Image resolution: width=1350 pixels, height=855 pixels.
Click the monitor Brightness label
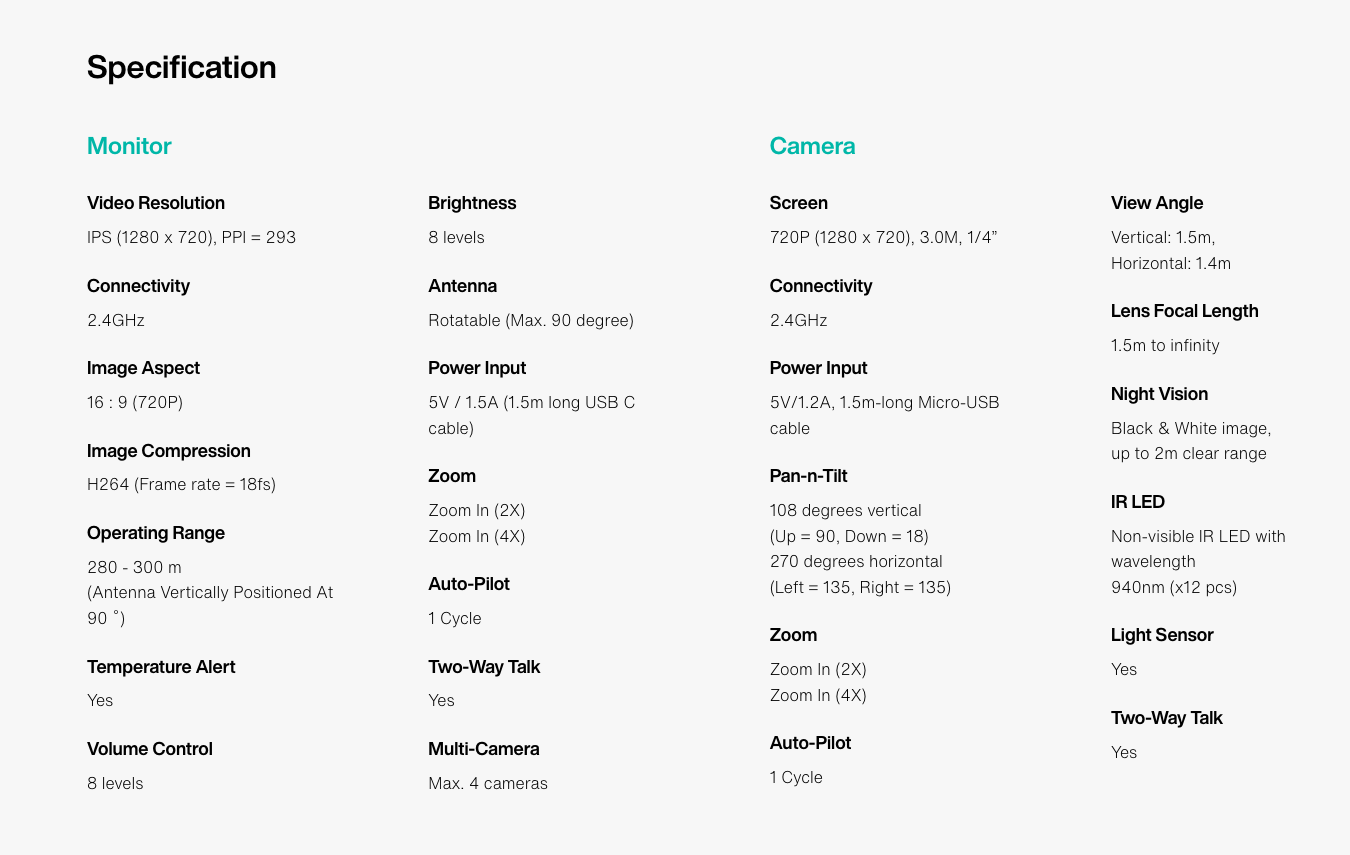point(472,203)
